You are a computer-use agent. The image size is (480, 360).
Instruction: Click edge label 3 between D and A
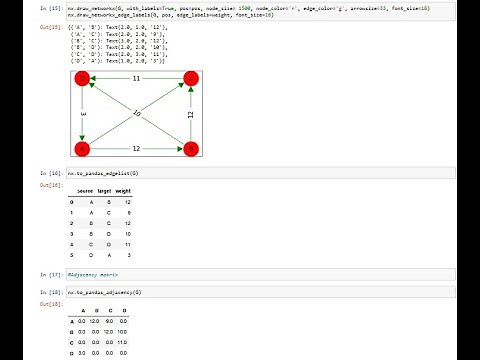coord(83,114)
